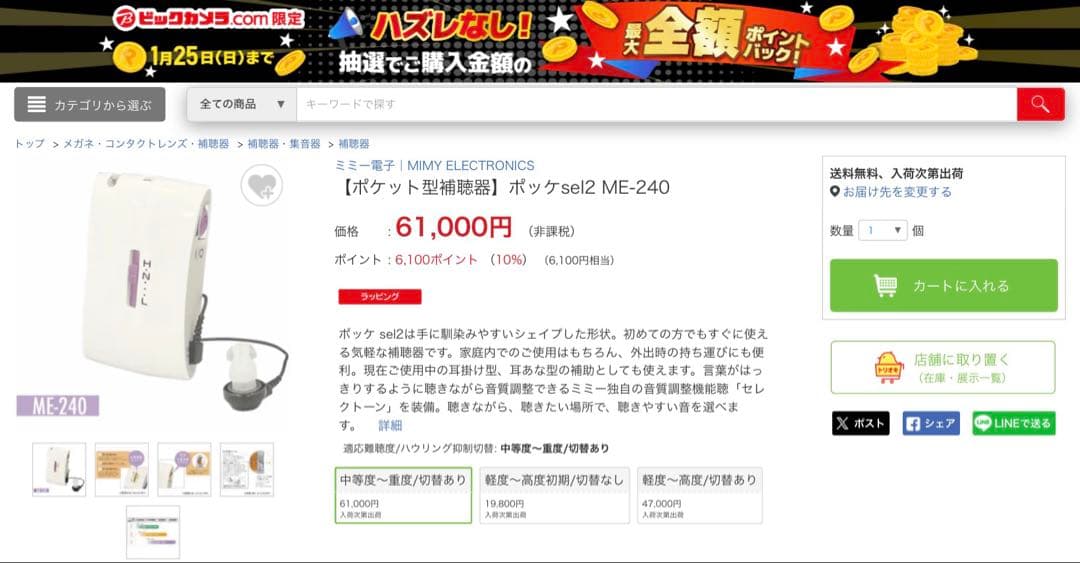Open the ミミー電子 MIMY ELECTRONICS brand link
The image size is (1080, 563).
click(434, 165)
